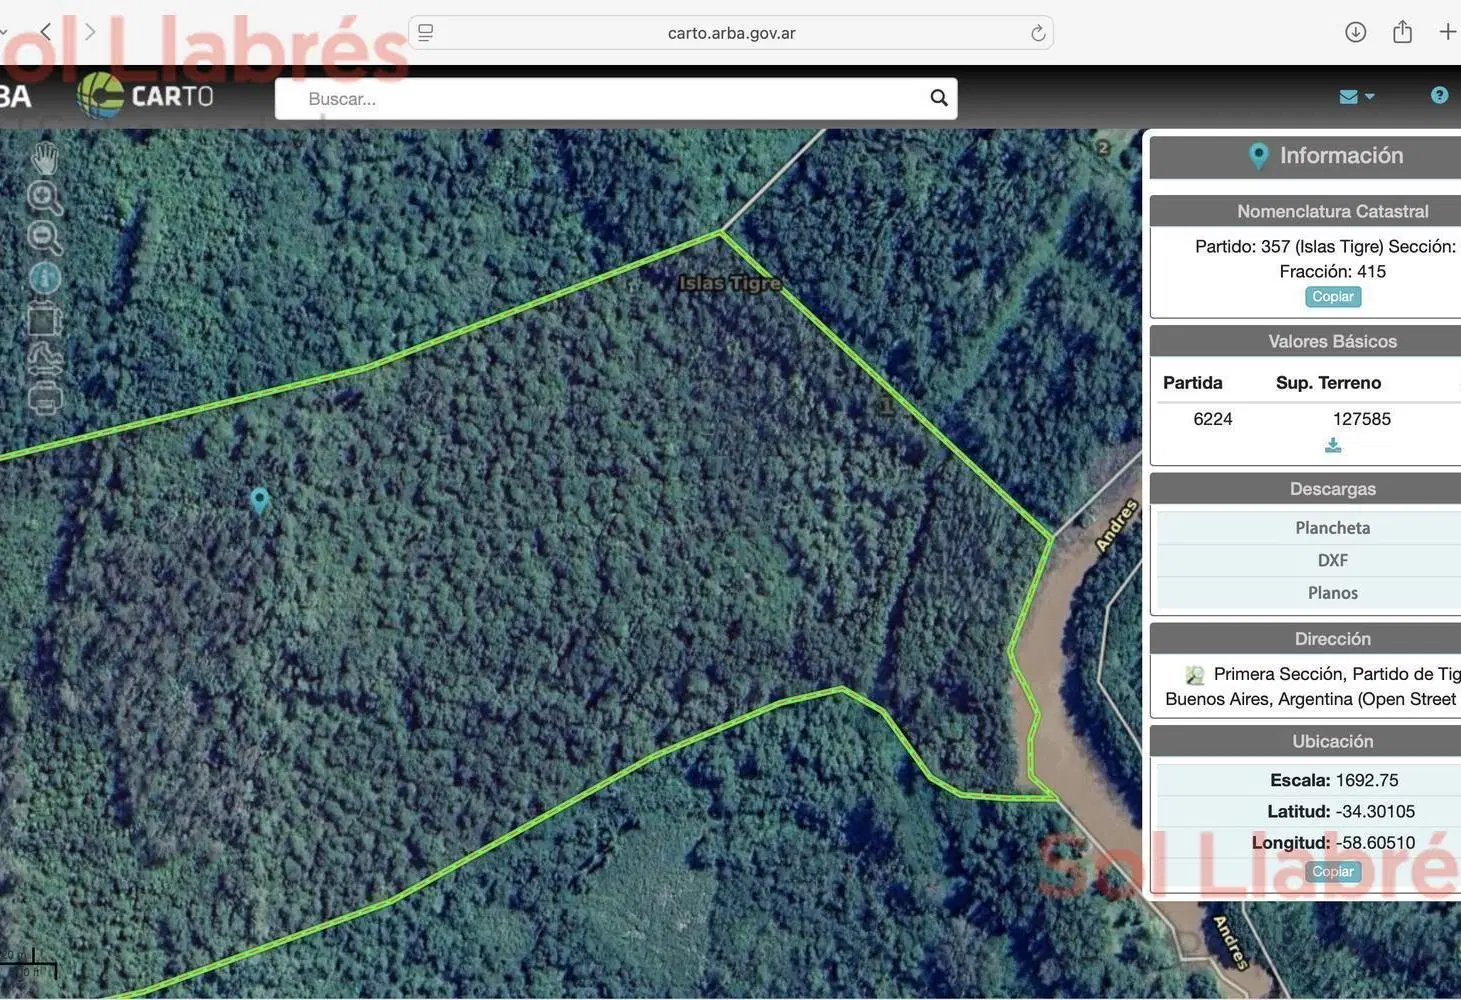The height and width of the screenshot is (1000, 1461).
Task: Select the pan hand tool
Action: pos(45,158)
